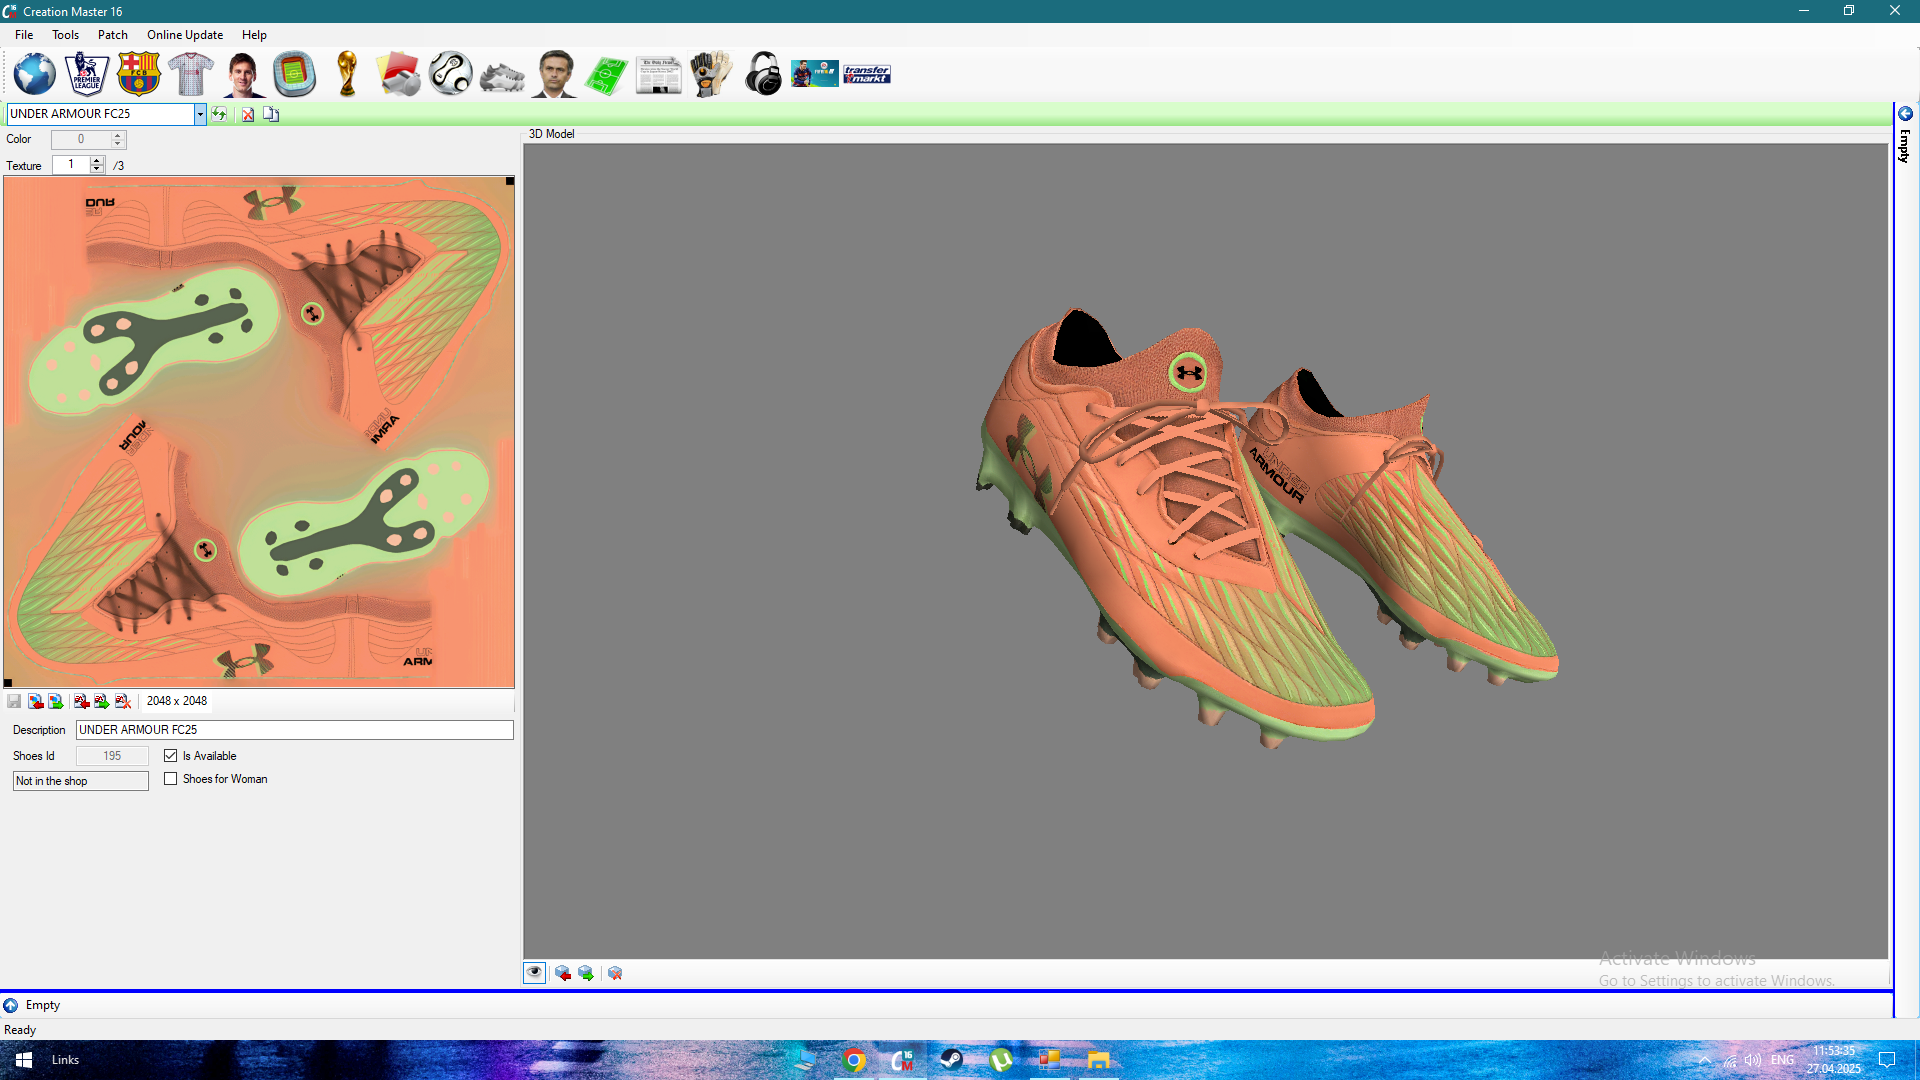Click the bottom Empty panel arrow icon

pos(11,1005)
